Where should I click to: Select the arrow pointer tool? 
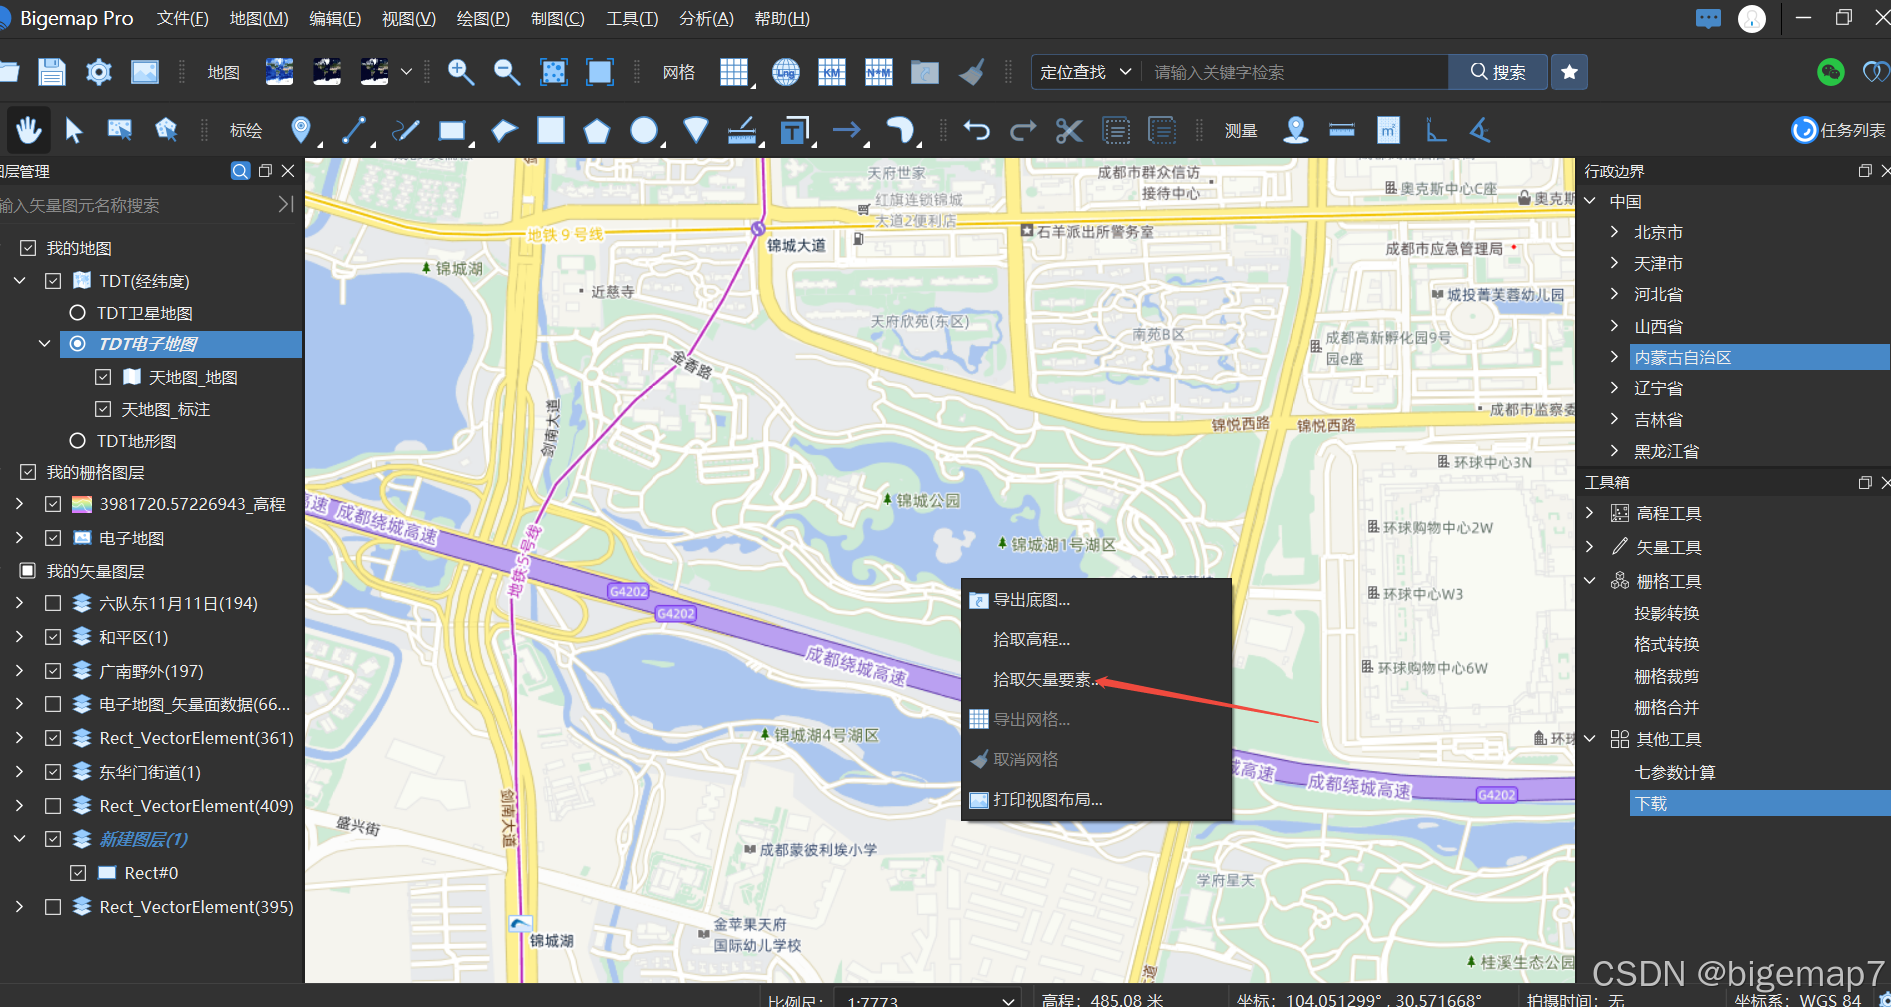[74, 130]
